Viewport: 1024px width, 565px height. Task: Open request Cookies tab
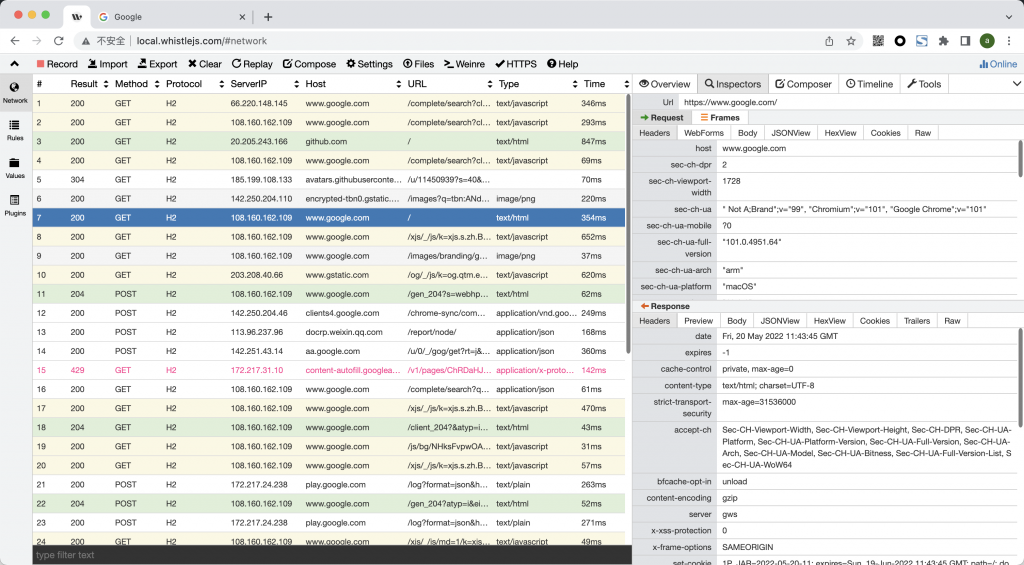tap(885, 132)
